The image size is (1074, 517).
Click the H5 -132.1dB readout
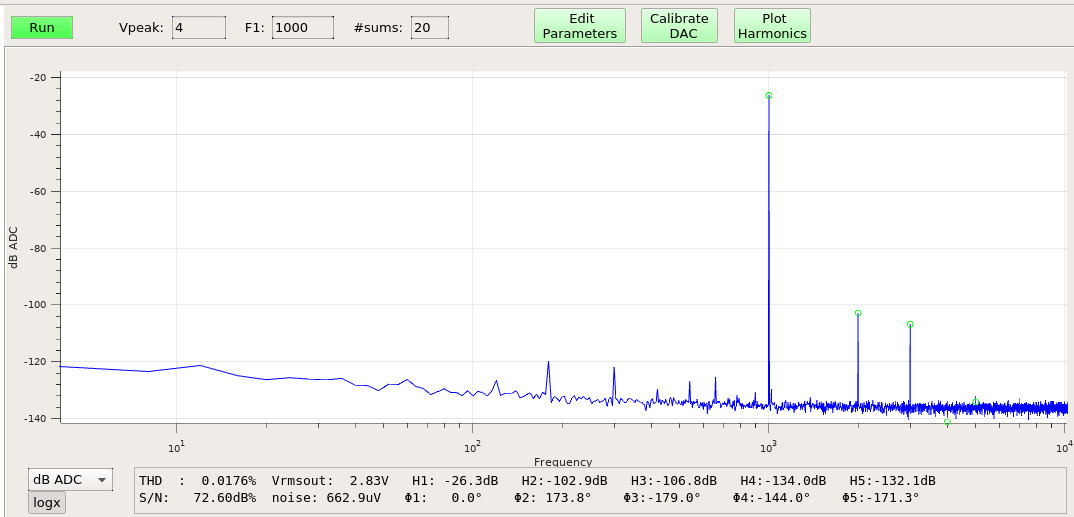pyautogui.click(x=892, y=481)
